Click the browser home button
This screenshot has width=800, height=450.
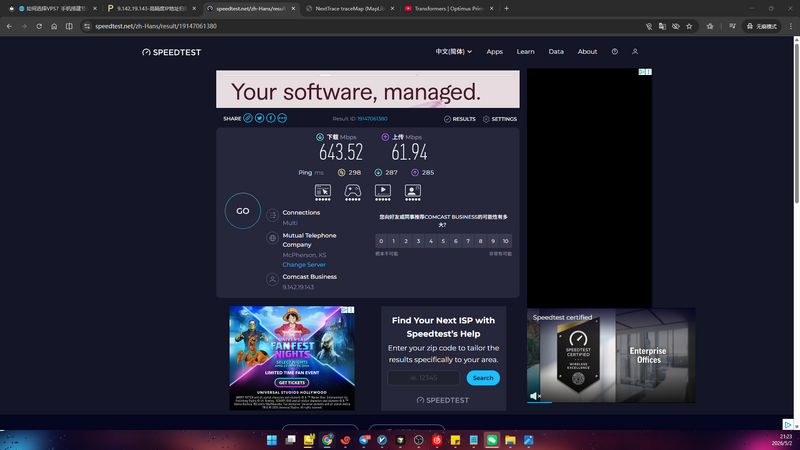[x=54, y=26]
